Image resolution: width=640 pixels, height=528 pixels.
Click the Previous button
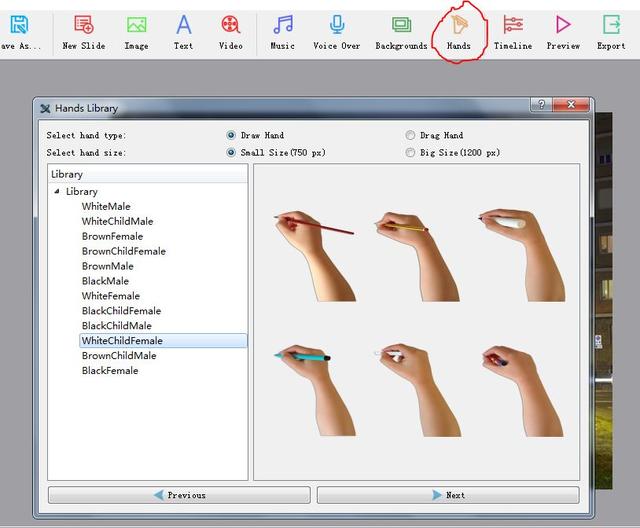(x=179, y=495)
